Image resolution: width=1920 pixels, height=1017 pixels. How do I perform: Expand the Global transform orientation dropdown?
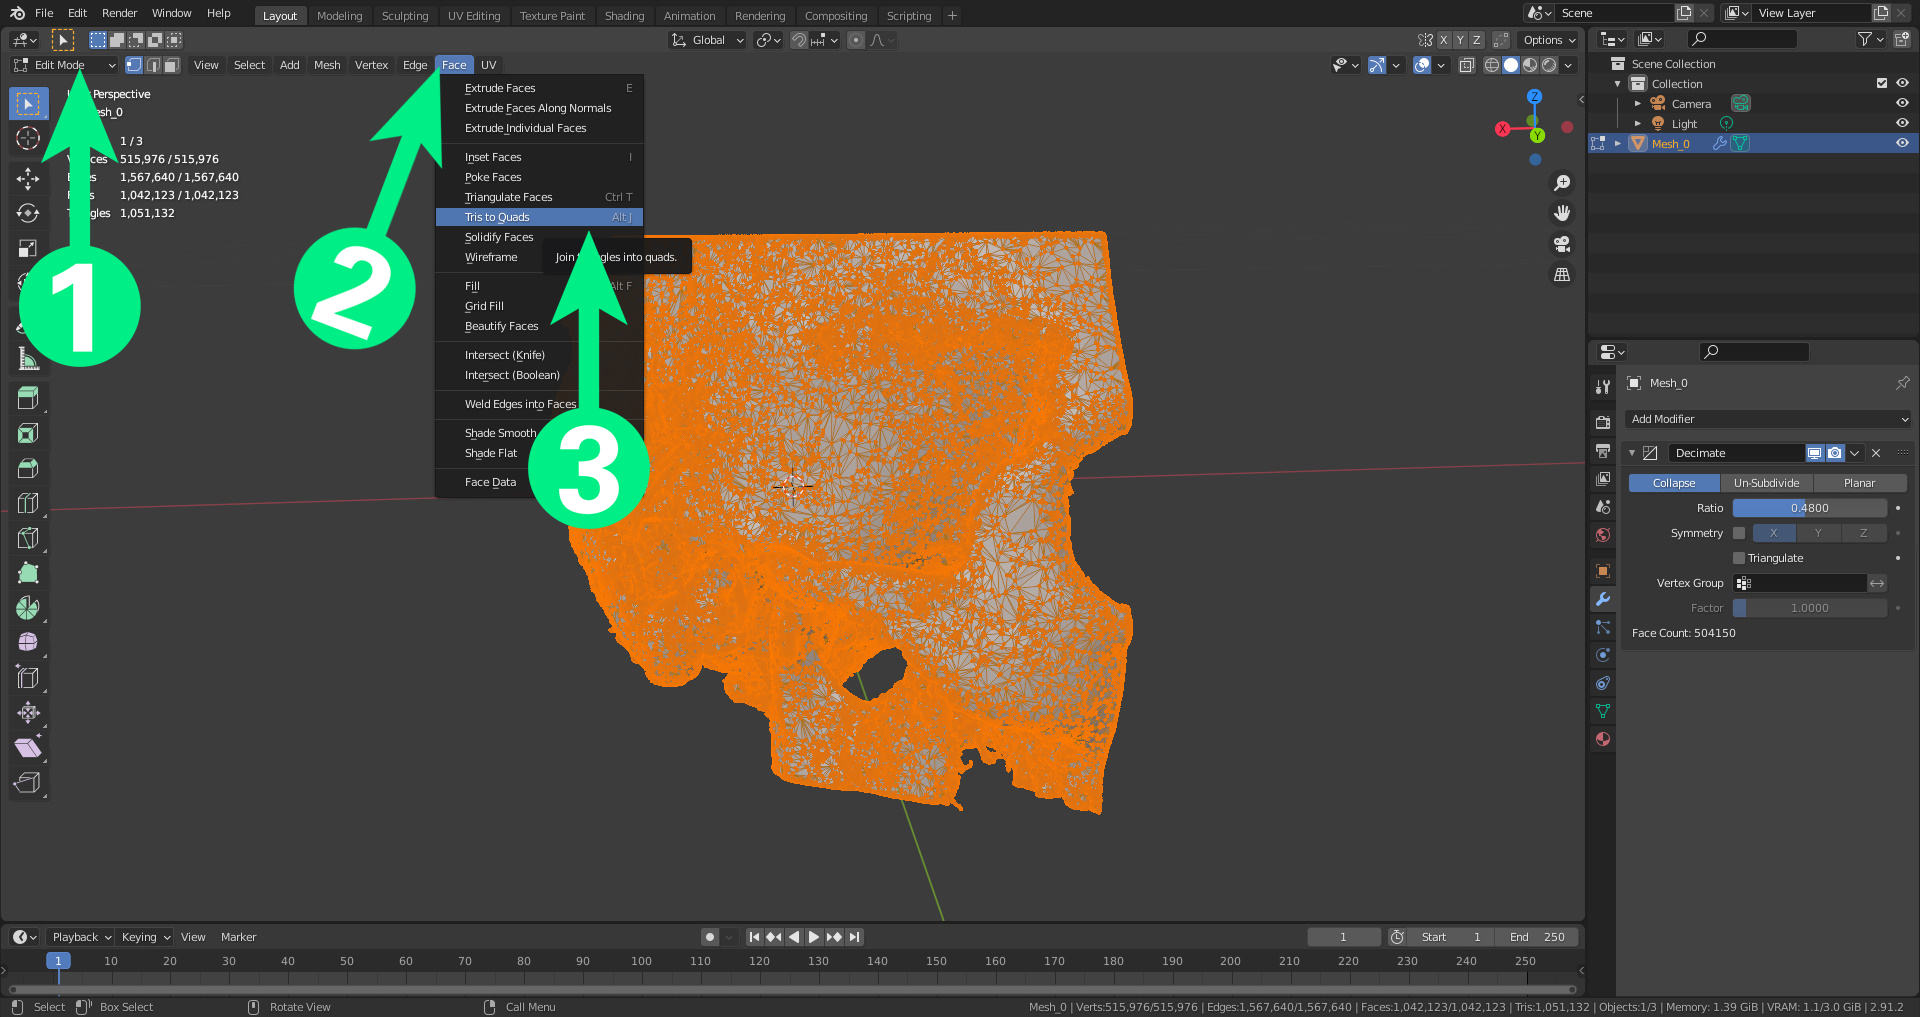click(x=708, y=40)
